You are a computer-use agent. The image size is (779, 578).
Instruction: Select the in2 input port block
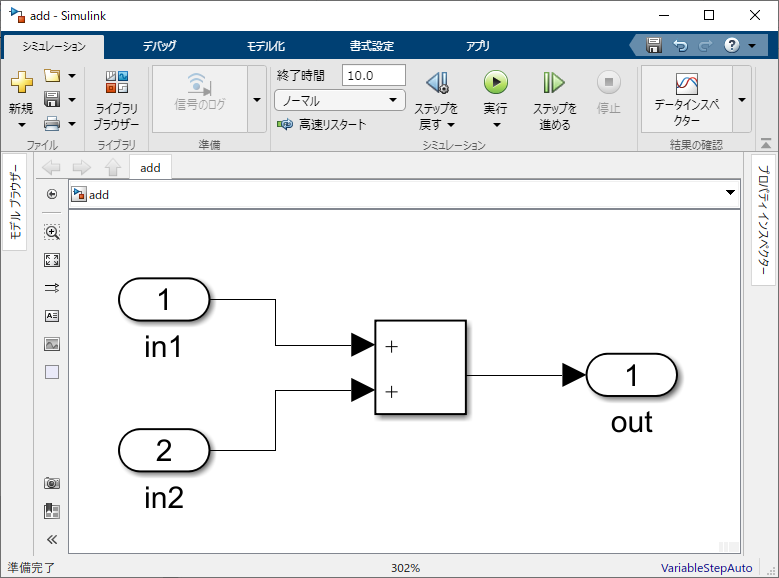pos(164,450)
